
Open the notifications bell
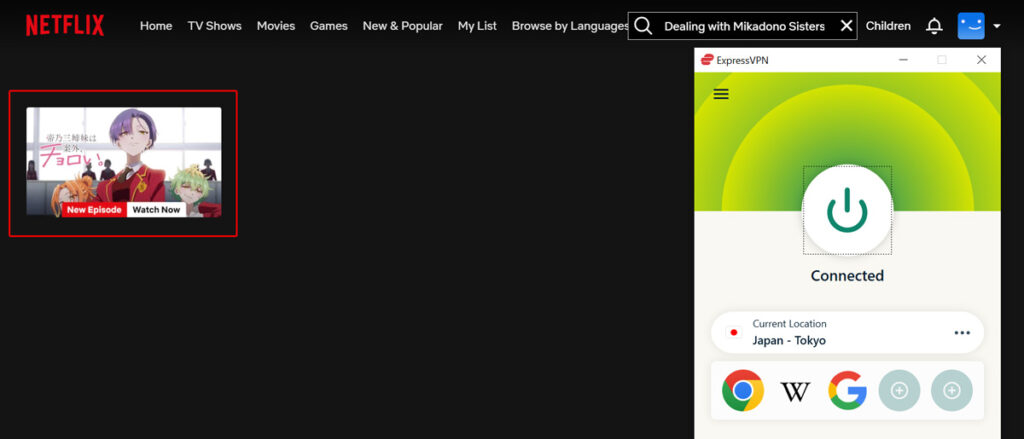tap(935, 26)
